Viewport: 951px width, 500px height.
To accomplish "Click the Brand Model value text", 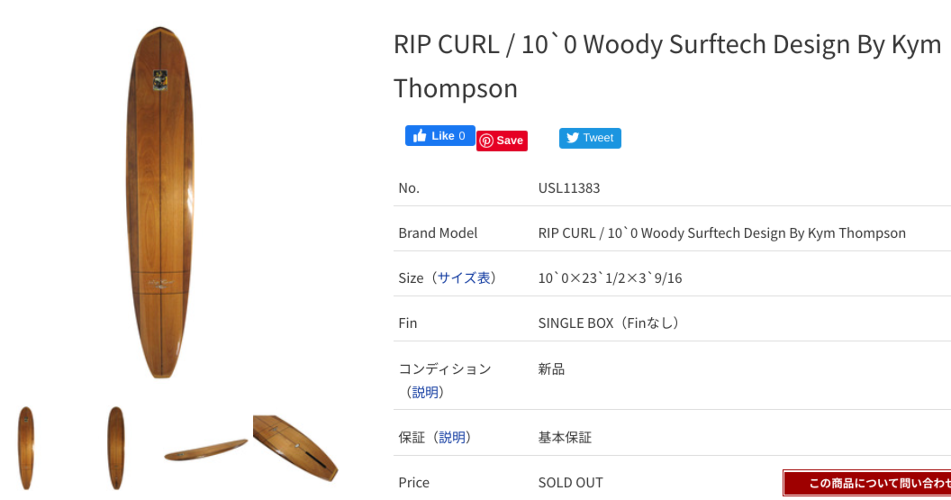I will pyautogui.click(x=721, y=233).
